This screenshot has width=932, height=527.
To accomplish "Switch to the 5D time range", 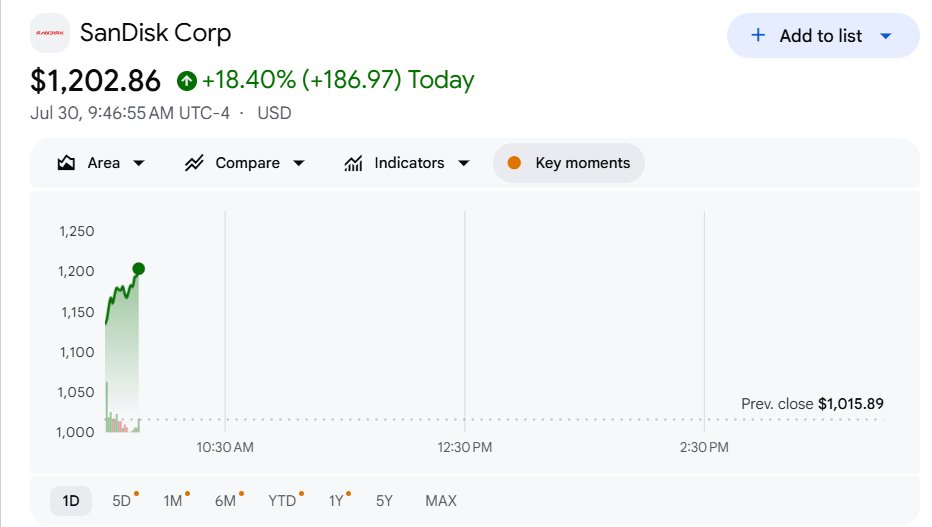I will point(122,501).
